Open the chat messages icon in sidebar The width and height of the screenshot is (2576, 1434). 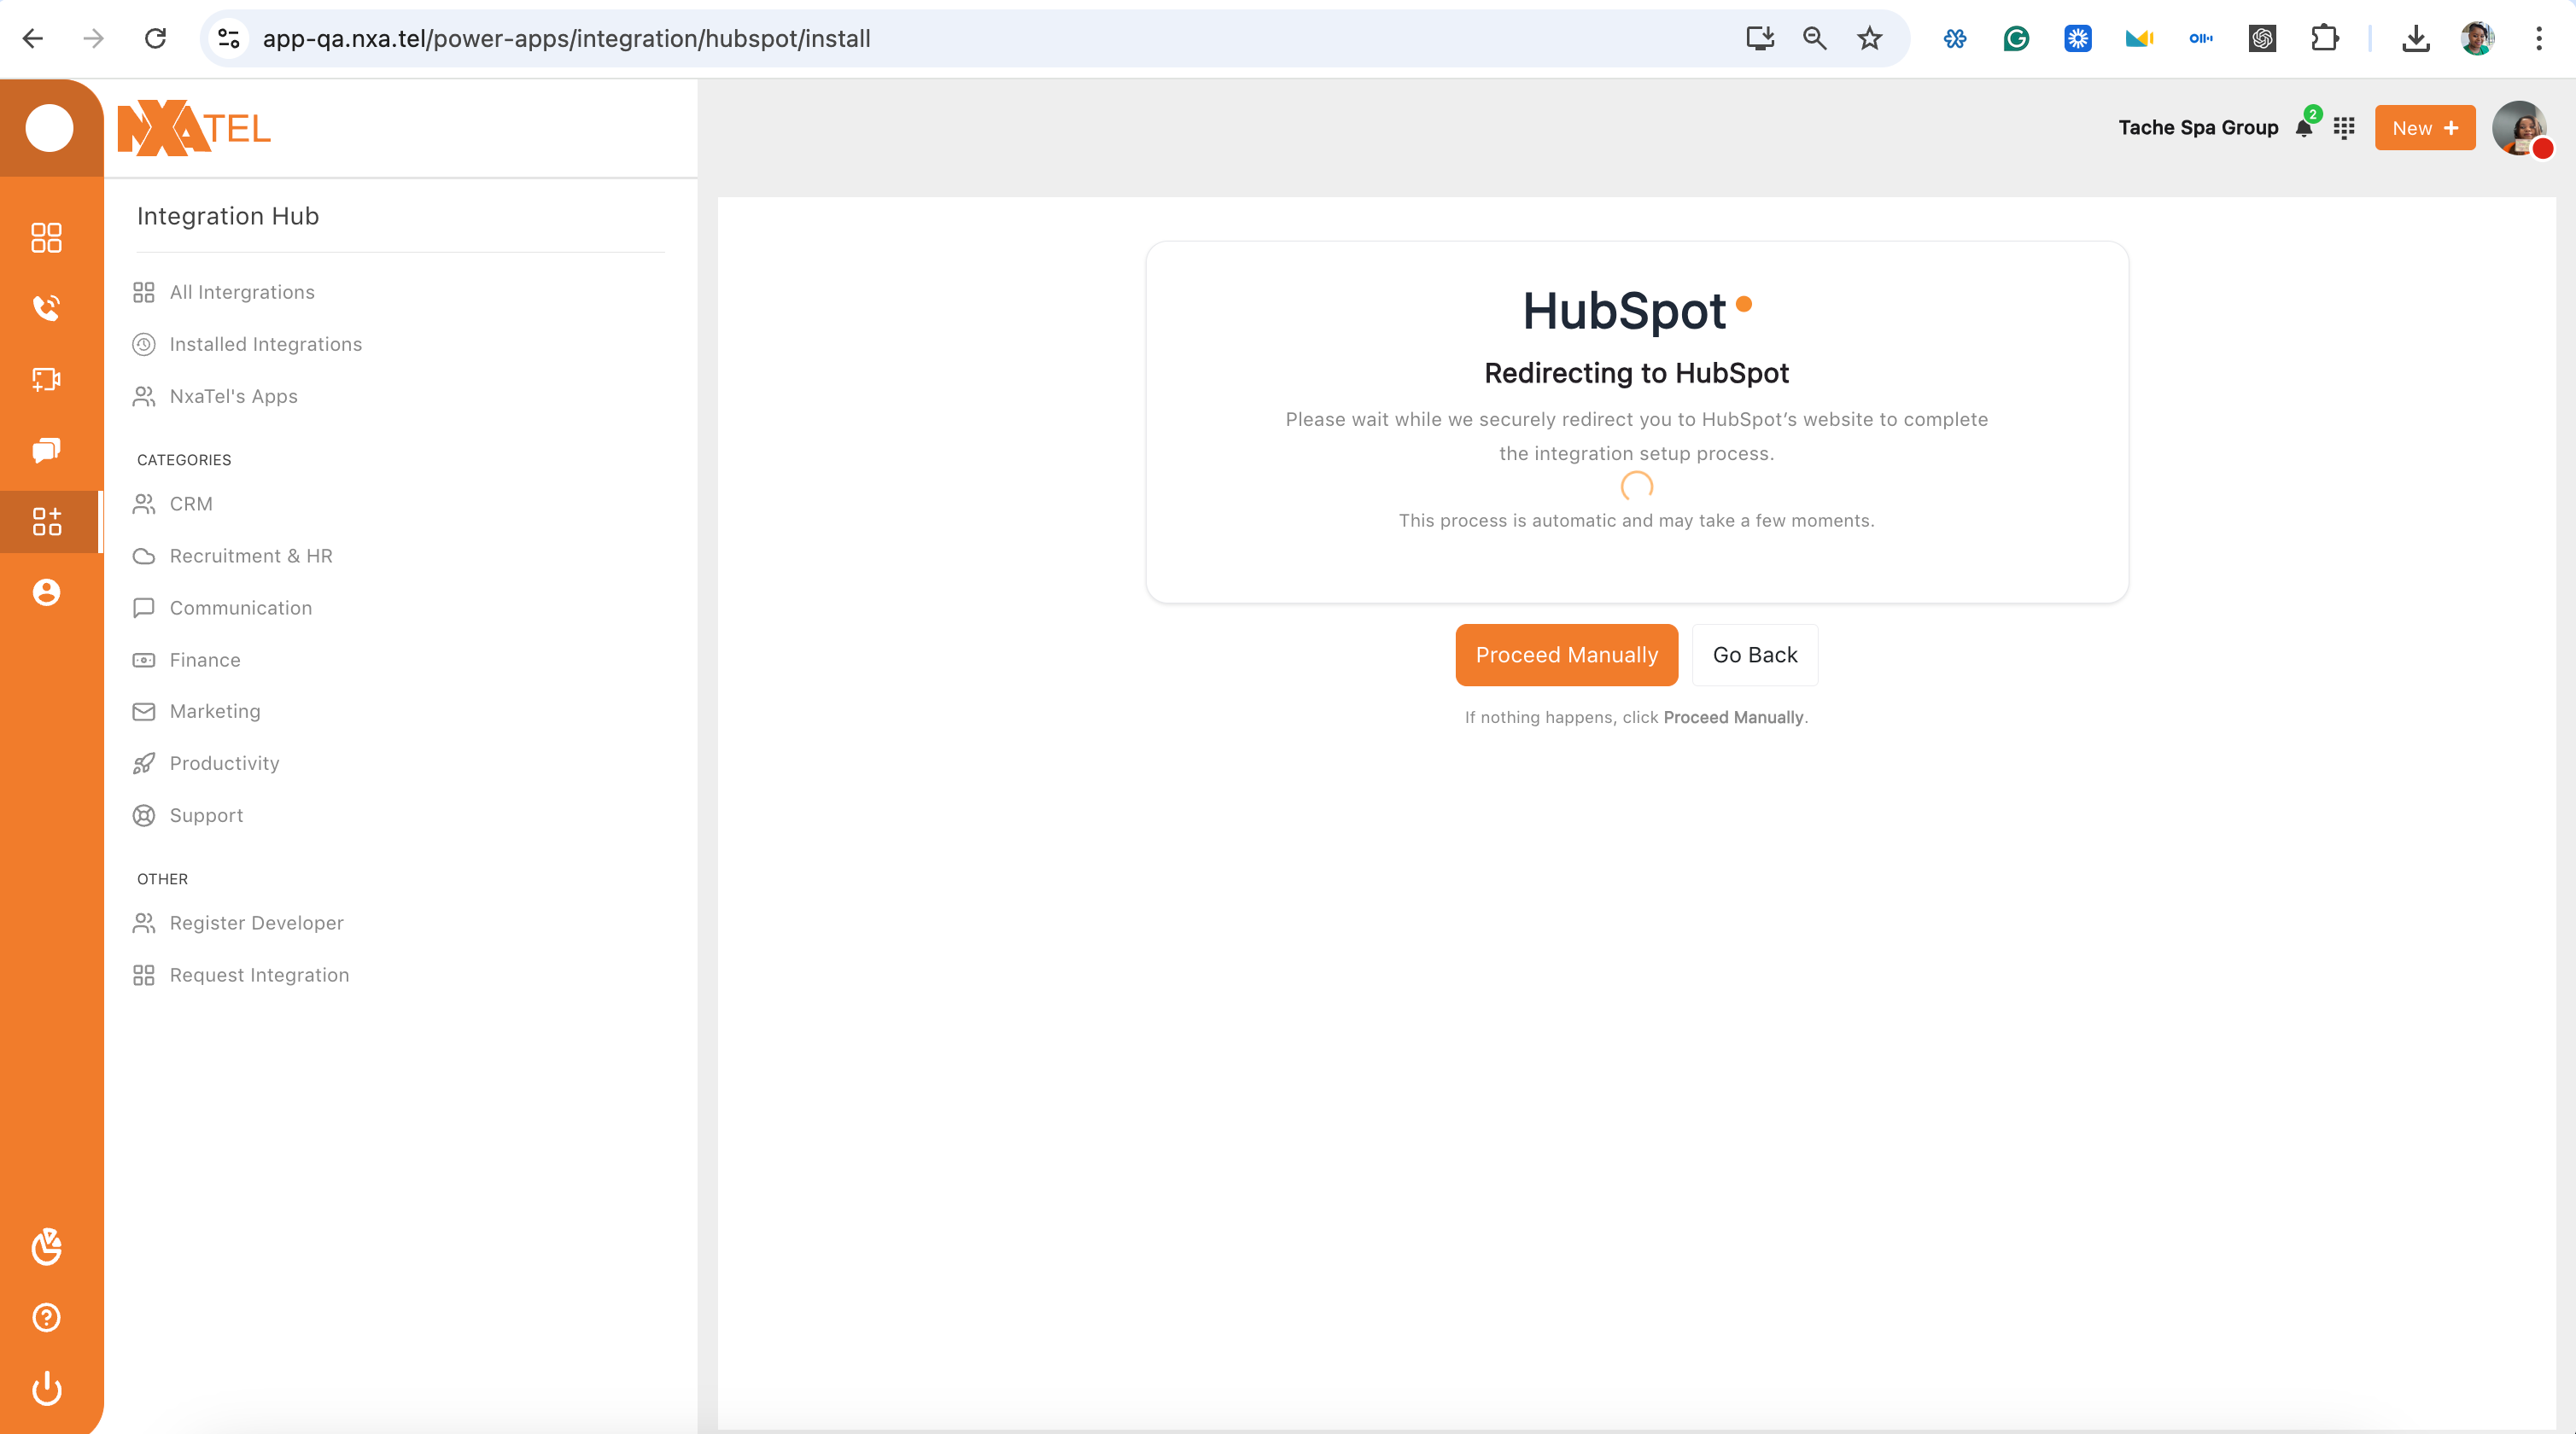(46, 450)
